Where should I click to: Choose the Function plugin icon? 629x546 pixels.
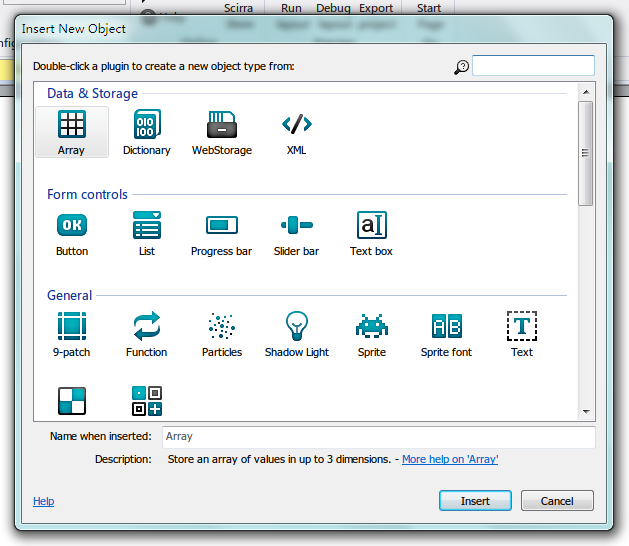pyautogui.click(x=146, y=327)
